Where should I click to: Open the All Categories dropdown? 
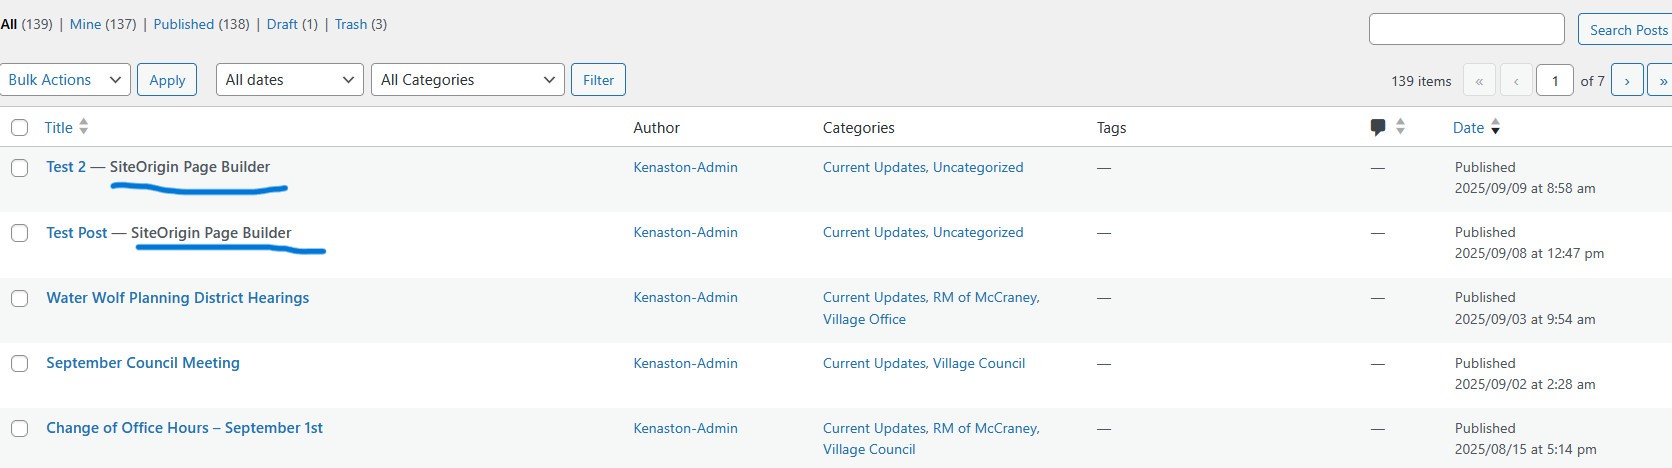467,80
